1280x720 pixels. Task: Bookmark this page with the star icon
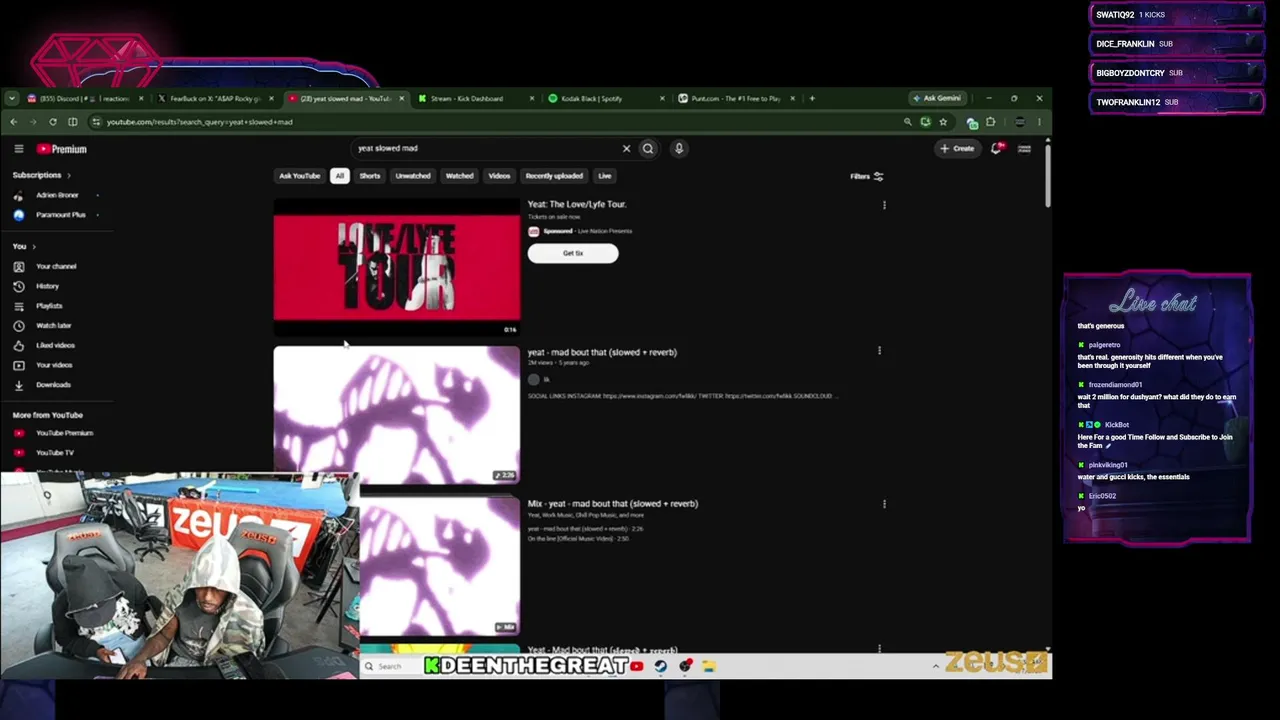[943, 123]
